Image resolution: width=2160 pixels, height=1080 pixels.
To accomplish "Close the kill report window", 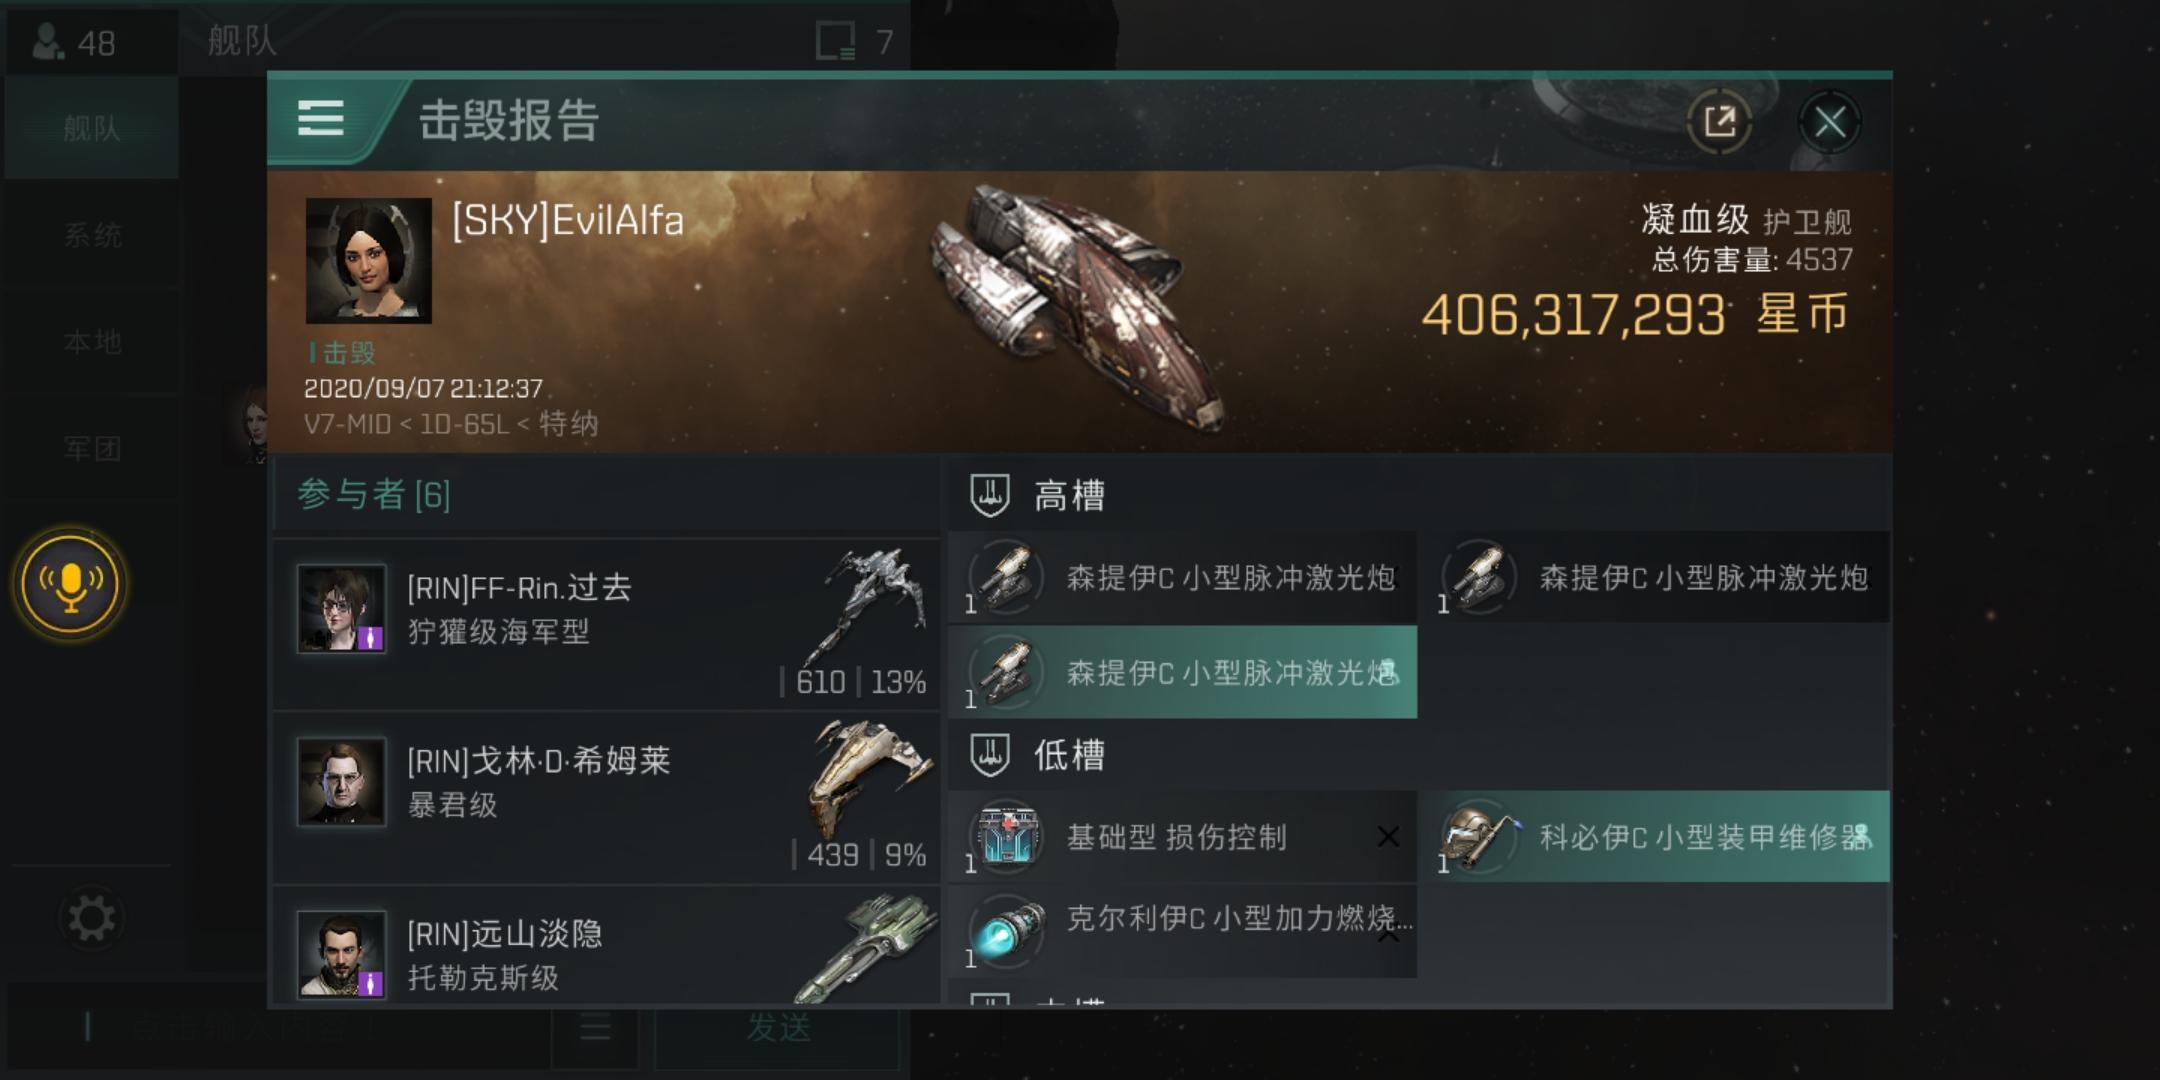I will (1829, 123).
